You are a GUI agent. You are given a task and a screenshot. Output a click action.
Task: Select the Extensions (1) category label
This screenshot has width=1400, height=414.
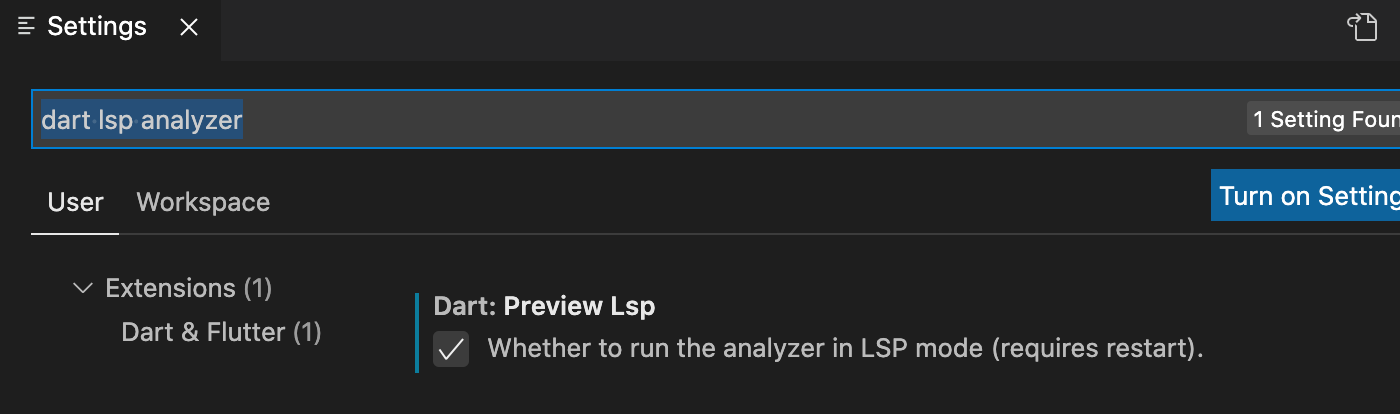click(x=188, y=289)
